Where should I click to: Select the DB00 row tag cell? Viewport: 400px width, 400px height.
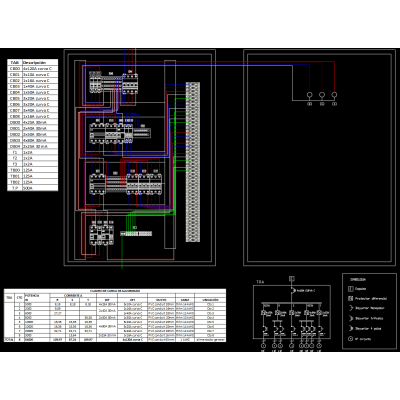[15, 122]
